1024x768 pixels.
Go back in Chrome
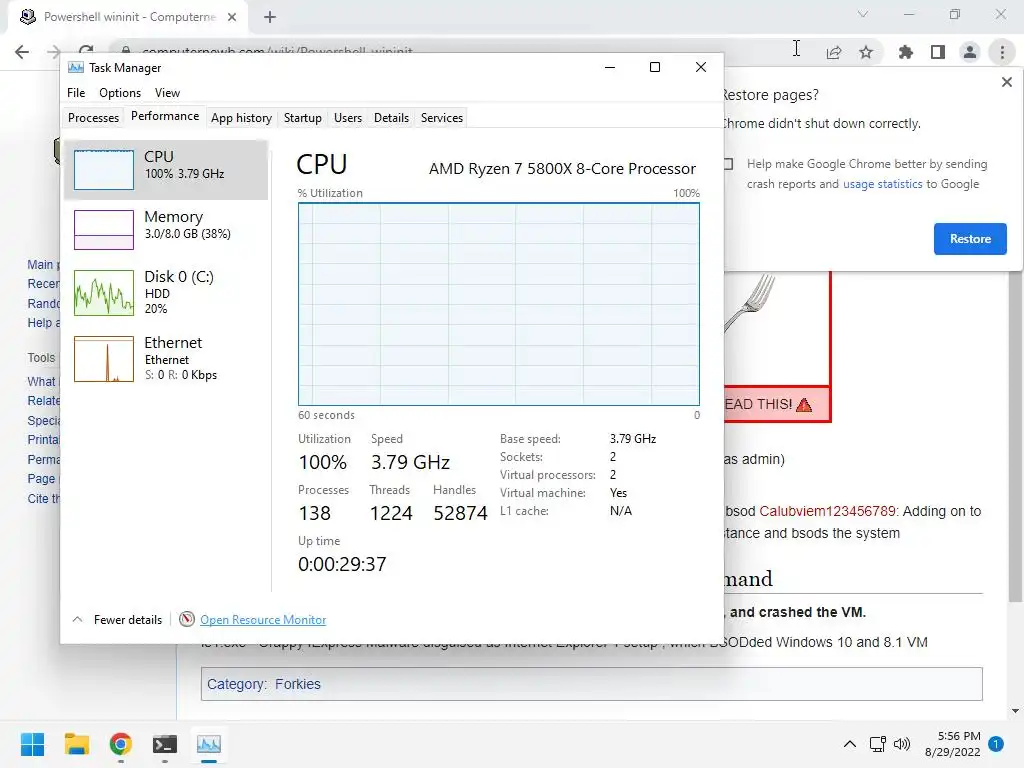coord(22,52)
